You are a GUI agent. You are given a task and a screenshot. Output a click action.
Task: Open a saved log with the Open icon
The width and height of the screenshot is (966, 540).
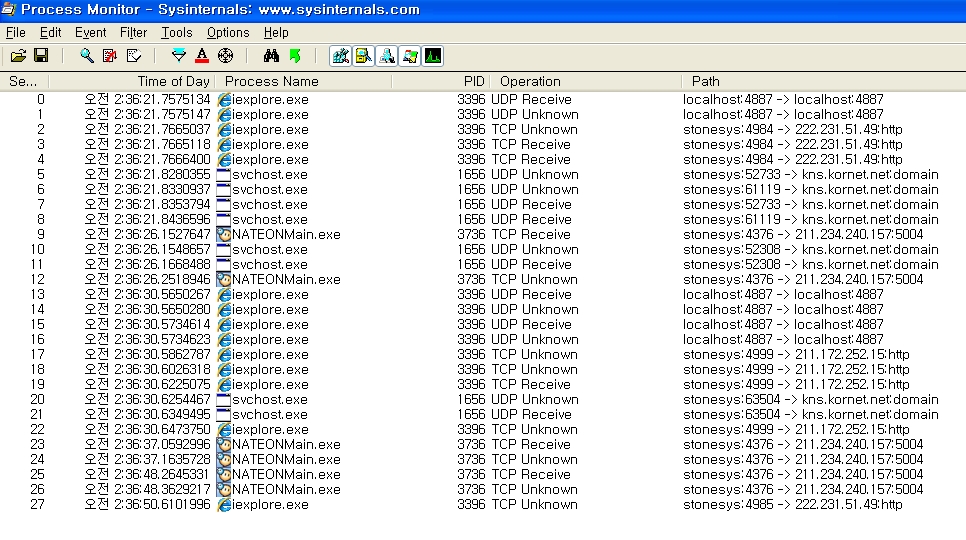click(18, 56)
